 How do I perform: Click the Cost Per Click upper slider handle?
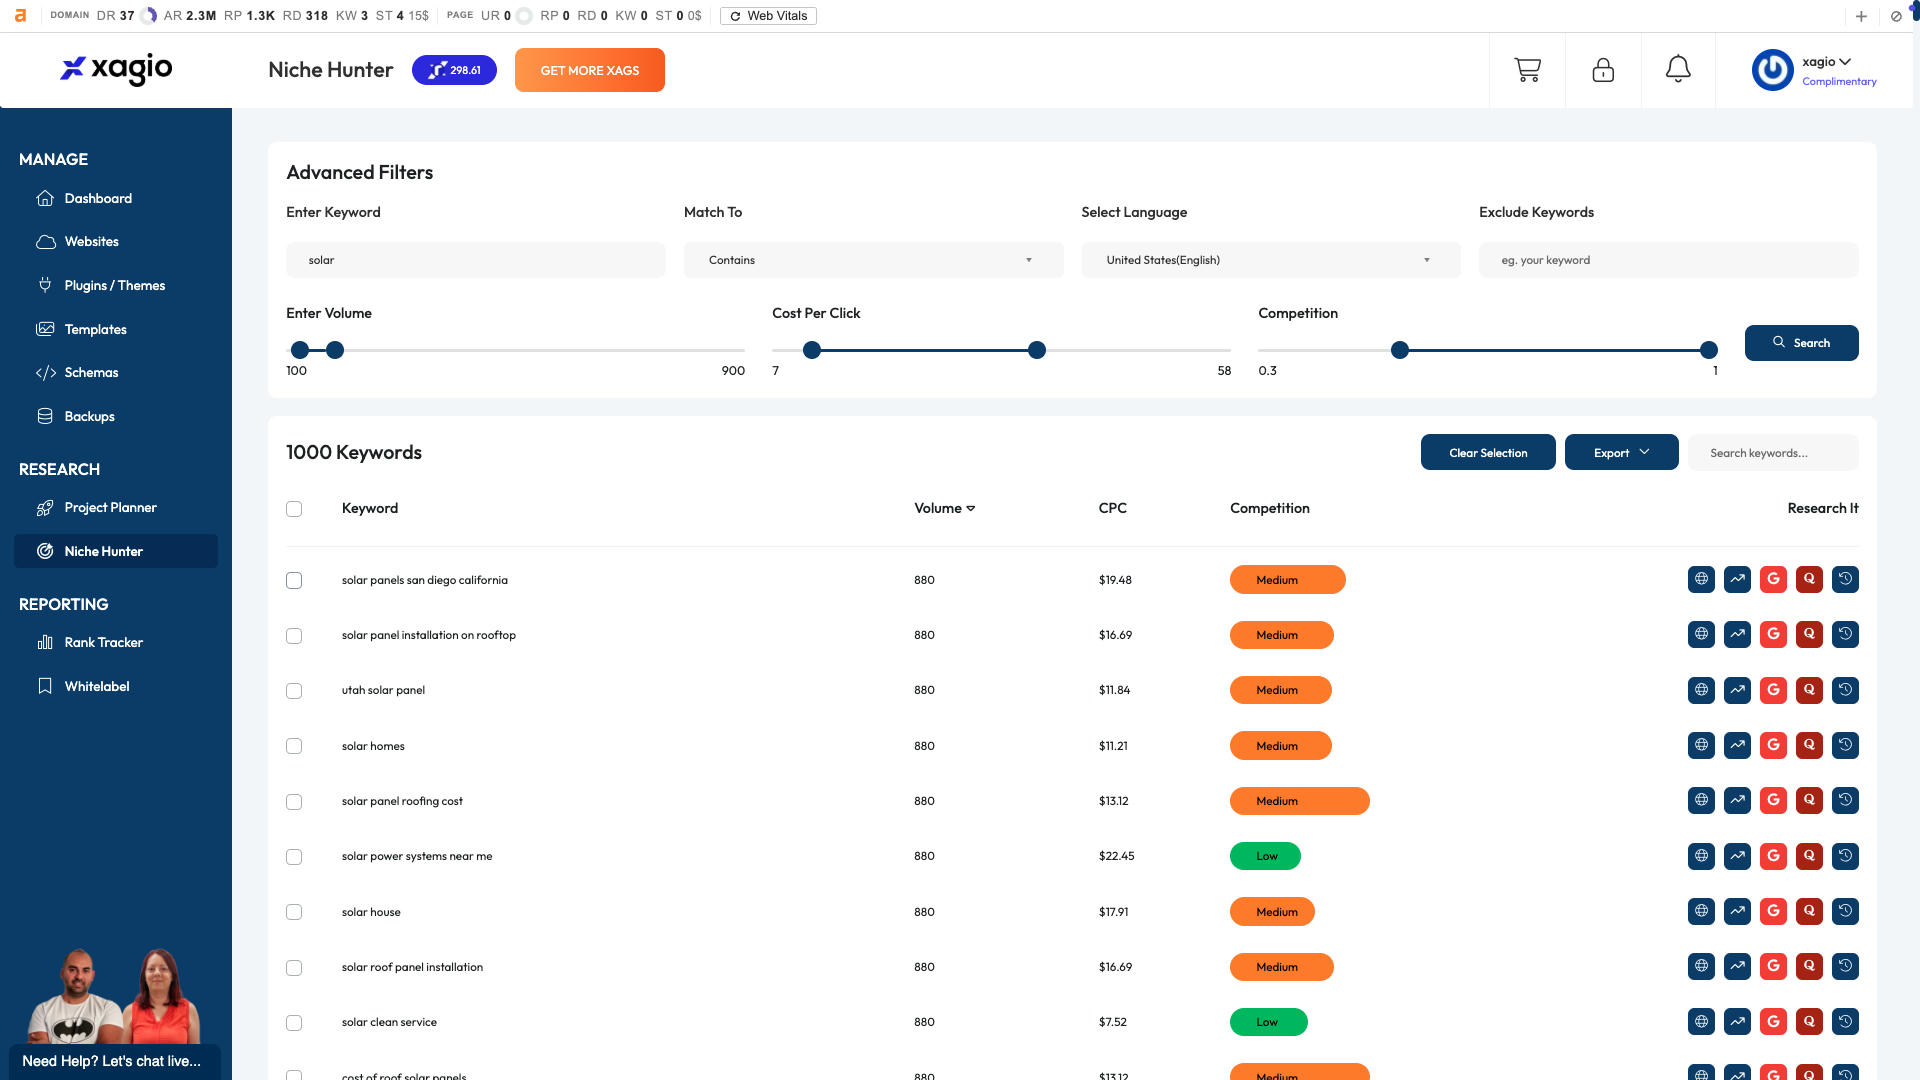coord(1037,350)
